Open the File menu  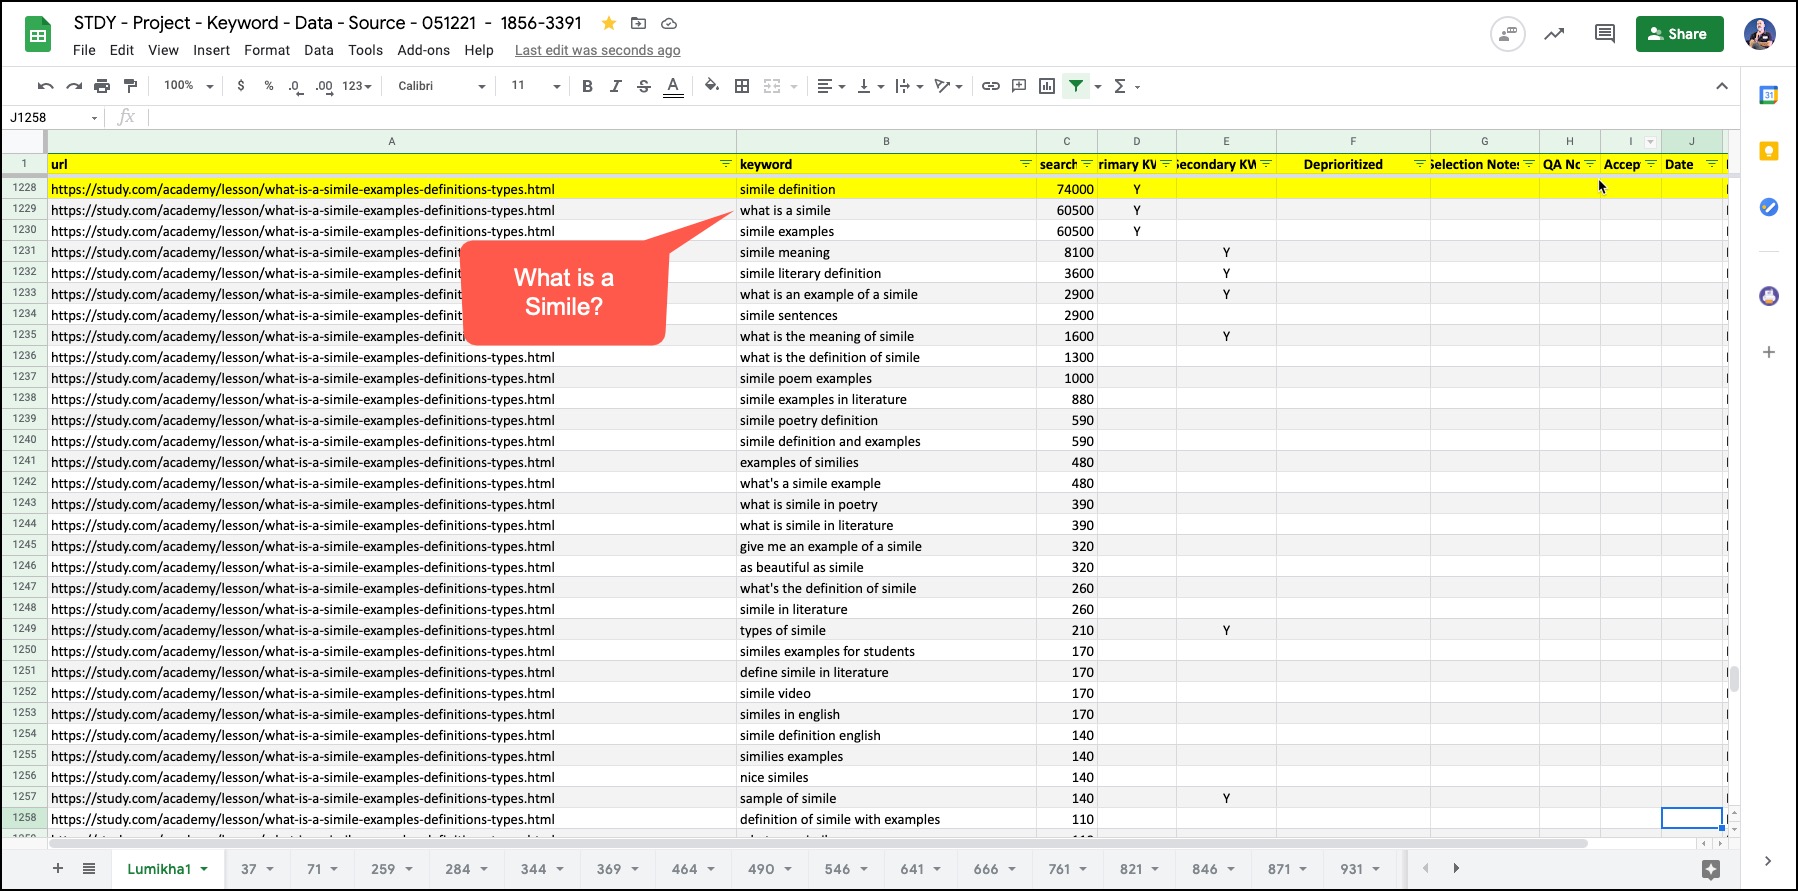[84, 50]
